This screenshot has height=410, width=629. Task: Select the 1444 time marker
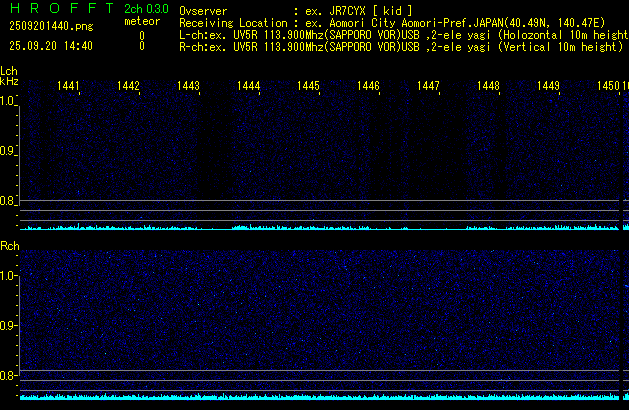click(x=249, y=87)
